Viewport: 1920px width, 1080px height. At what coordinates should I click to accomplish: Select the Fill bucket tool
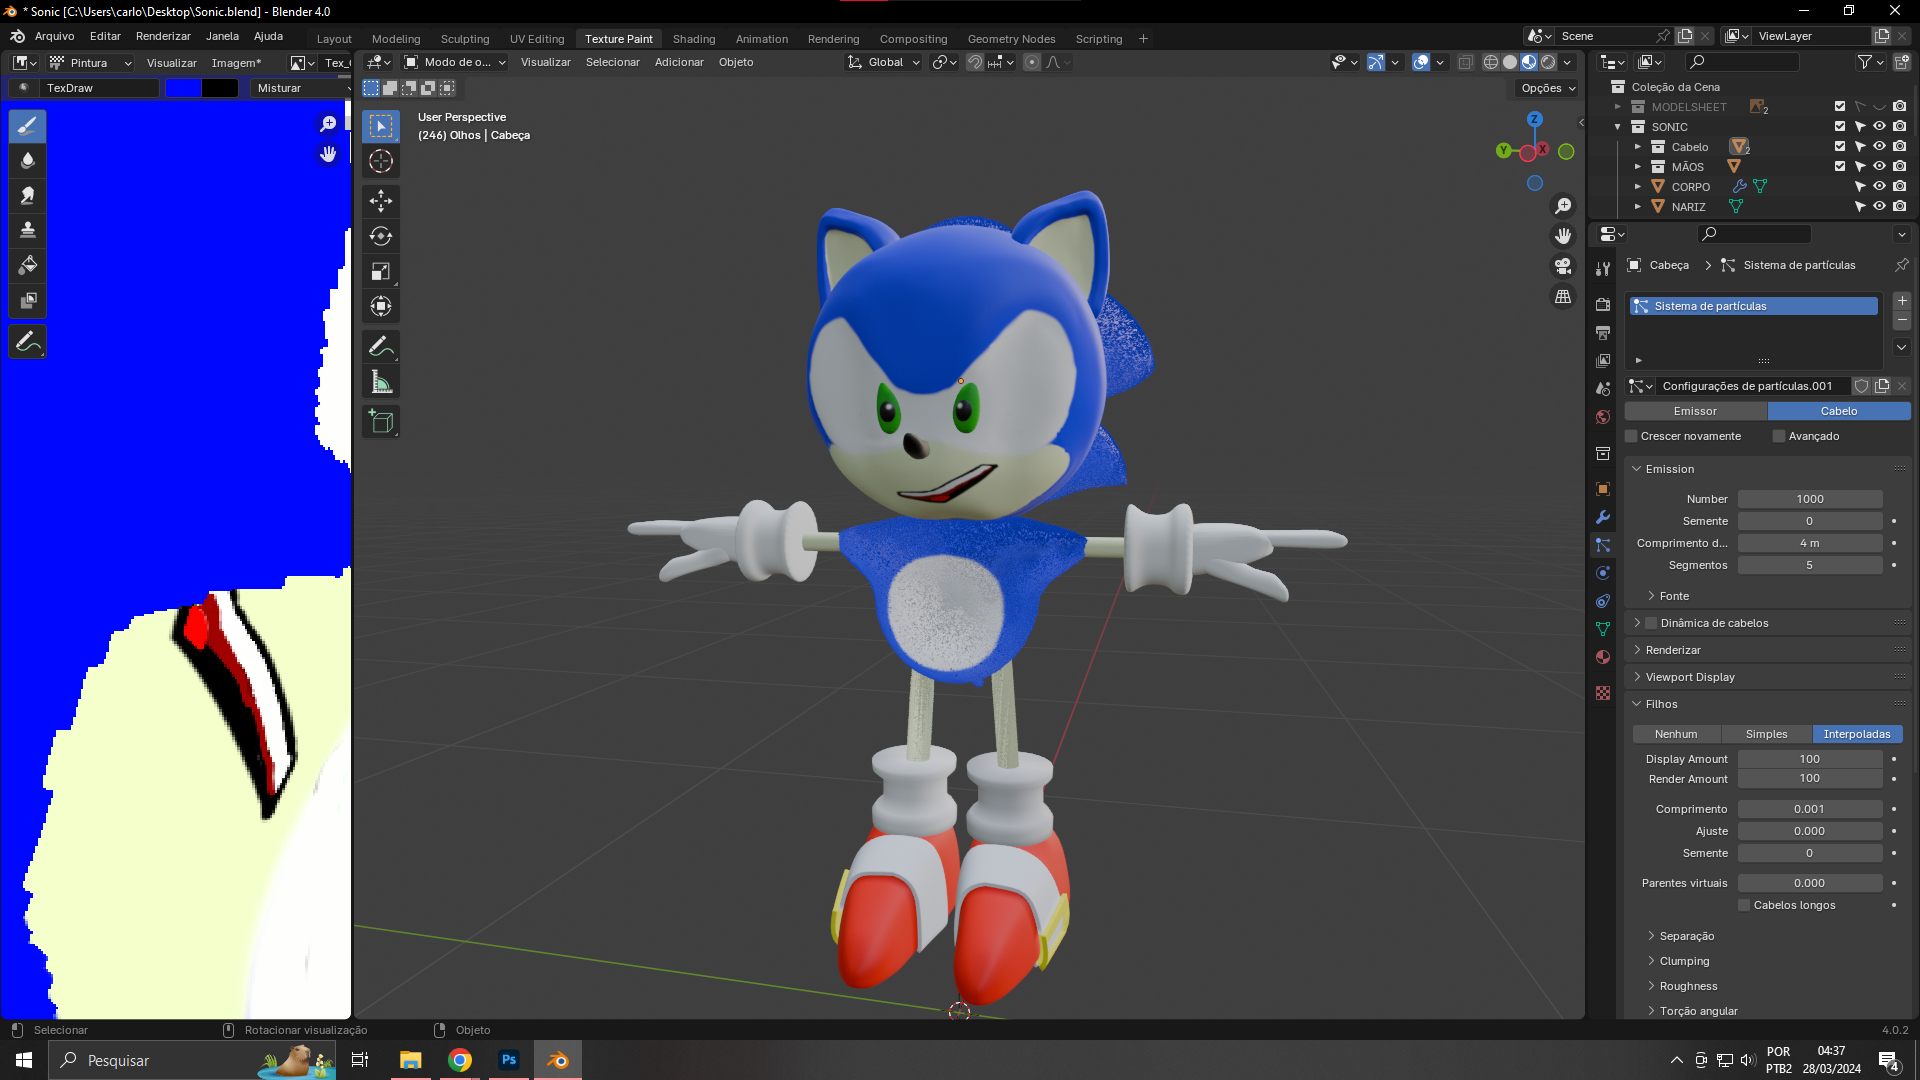click(x=28, y=265)
